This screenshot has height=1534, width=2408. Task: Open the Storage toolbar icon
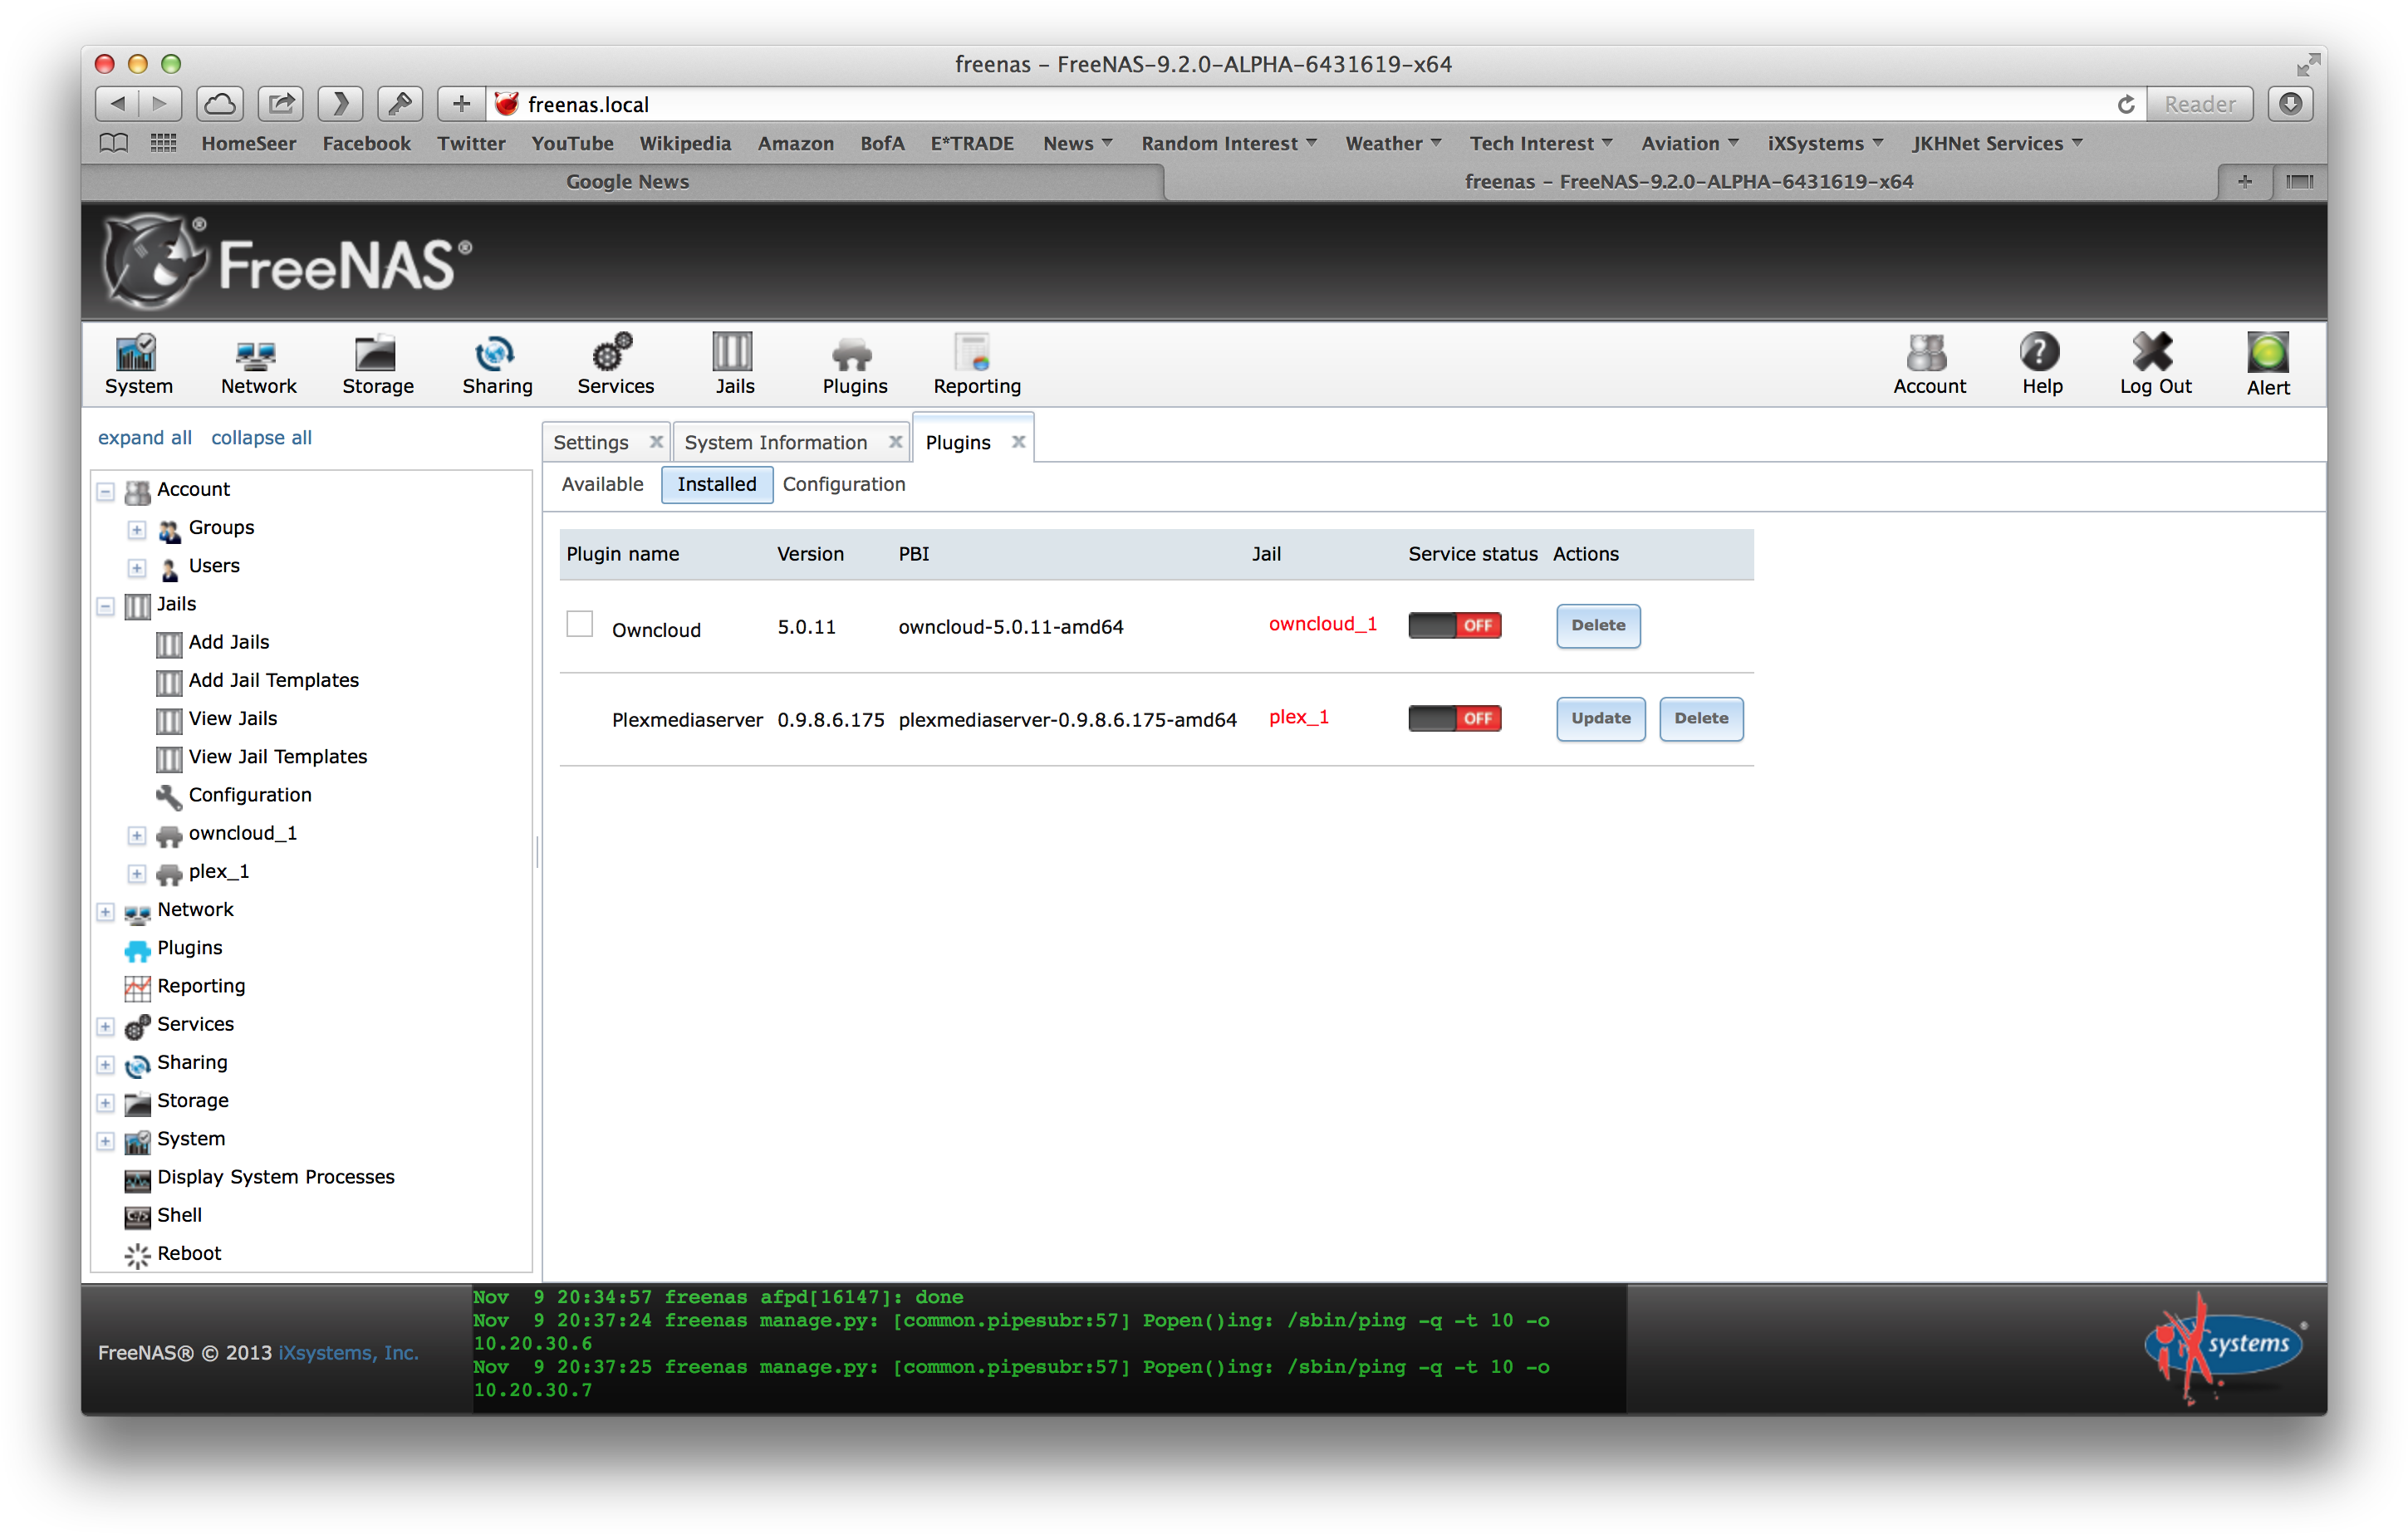point(377,364)
